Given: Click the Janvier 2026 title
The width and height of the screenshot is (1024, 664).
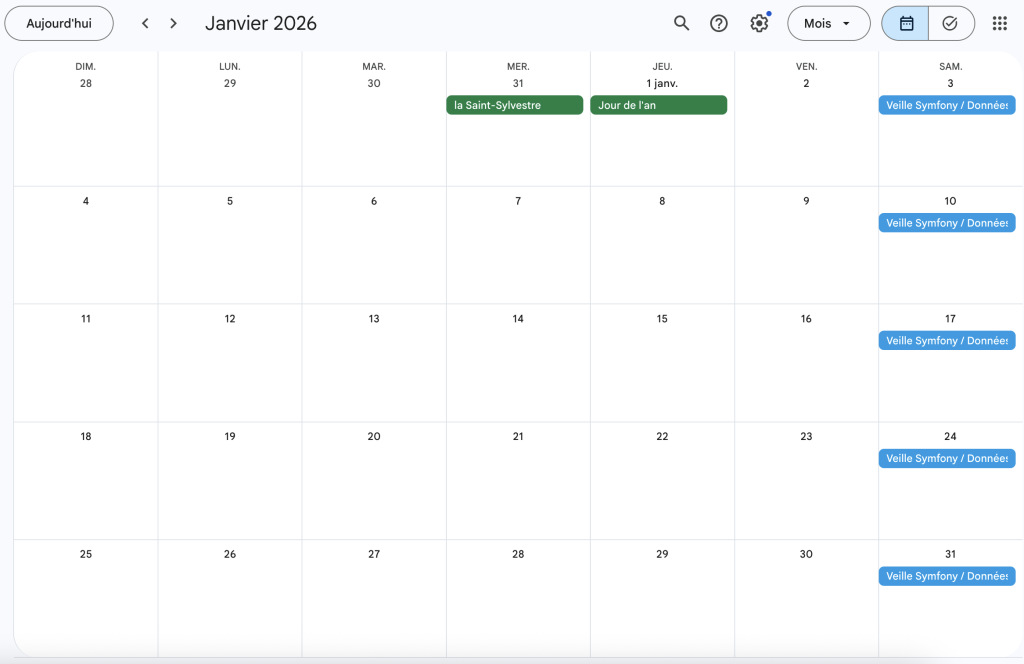Looking at the screenshot, I should coord(261,23).
